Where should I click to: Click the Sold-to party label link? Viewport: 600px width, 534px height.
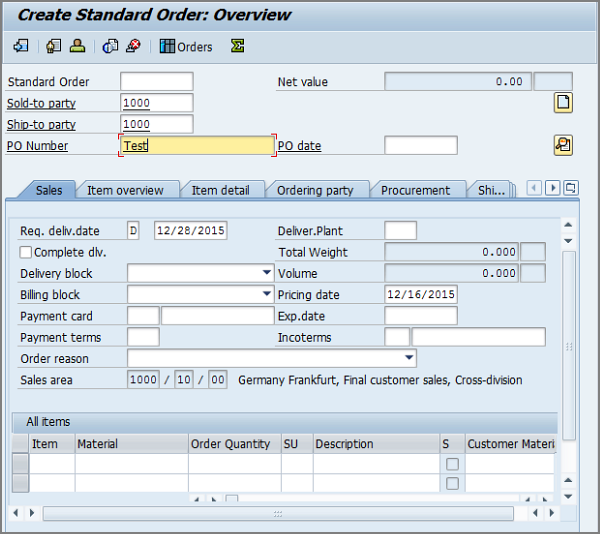point(41,103)
